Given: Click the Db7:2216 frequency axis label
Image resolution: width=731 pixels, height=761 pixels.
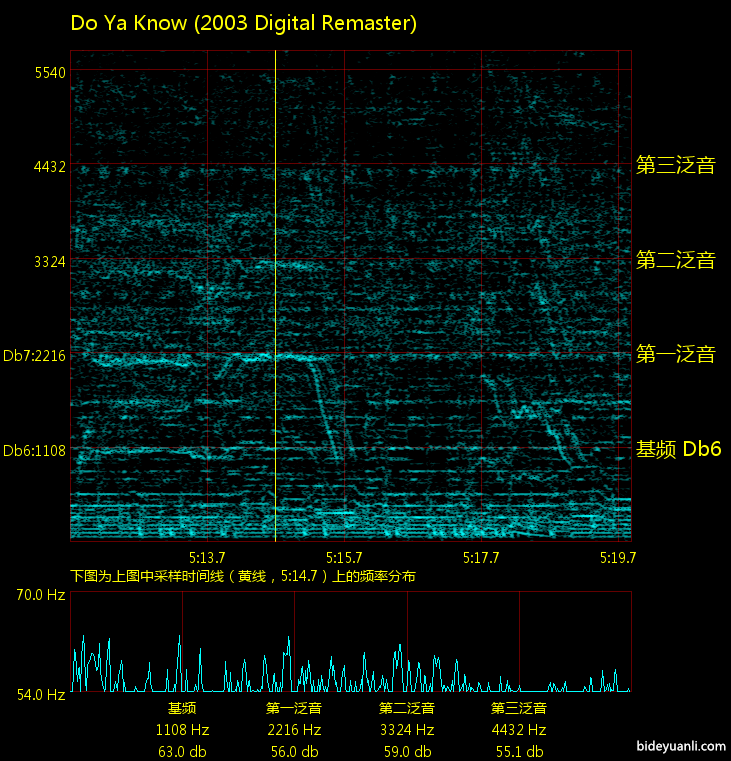Looking at the screenshot, I should click(34, 356).
